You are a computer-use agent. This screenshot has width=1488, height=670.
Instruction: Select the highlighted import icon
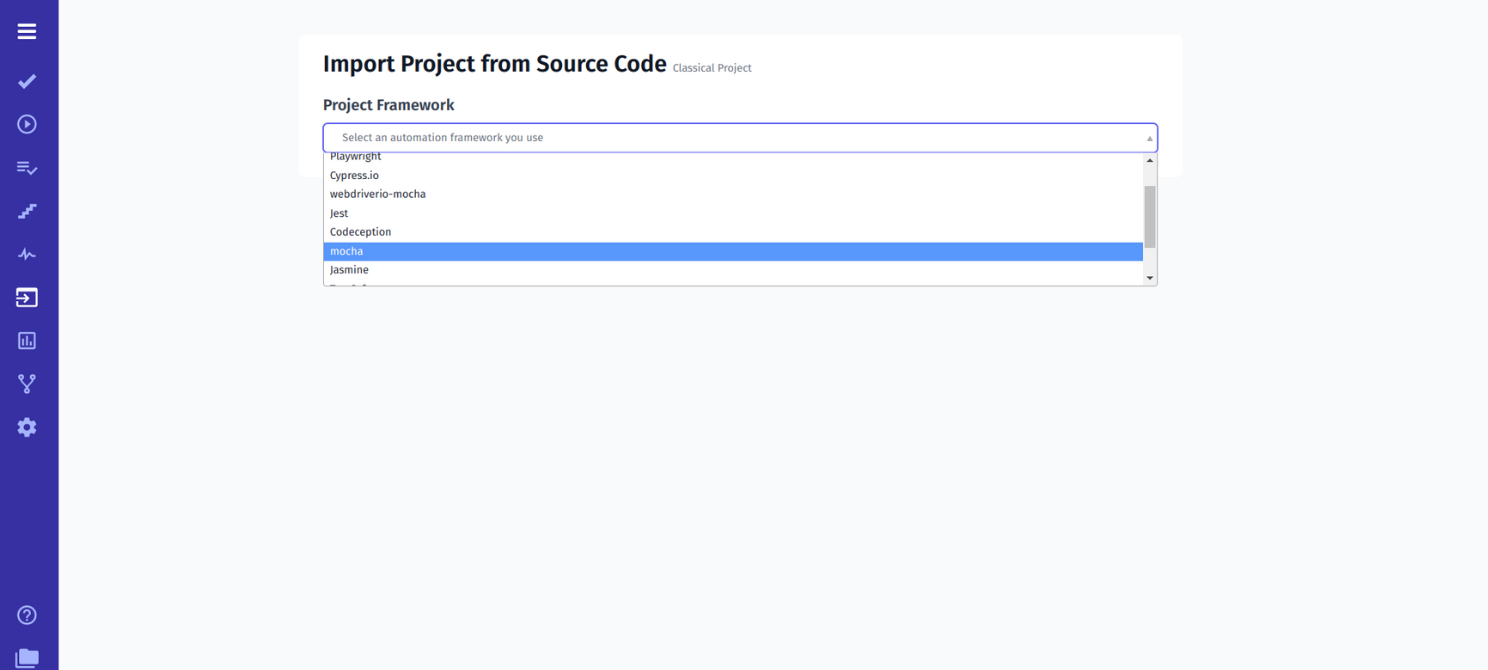pos(26,297)
